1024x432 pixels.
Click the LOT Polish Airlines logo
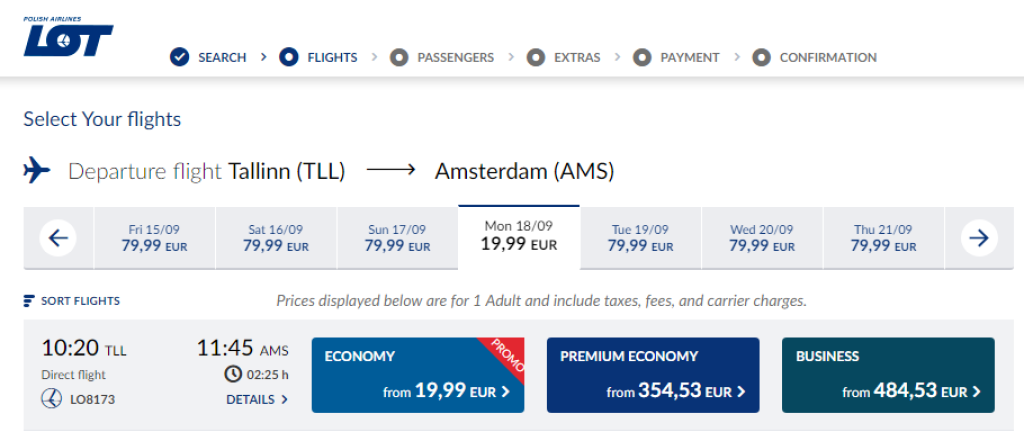tap(67, 38)
